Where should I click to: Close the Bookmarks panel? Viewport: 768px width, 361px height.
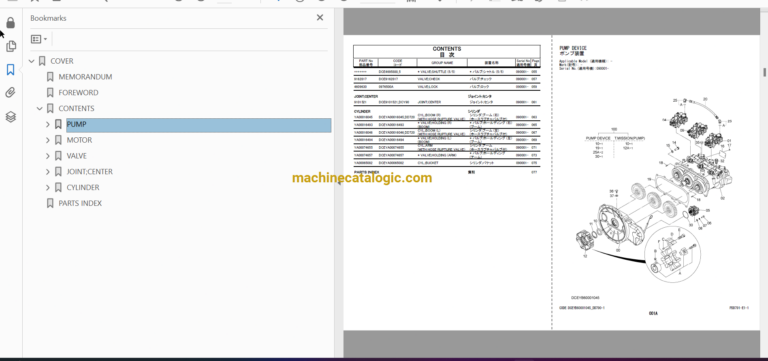pyautogui.click(x=320, y=18)
